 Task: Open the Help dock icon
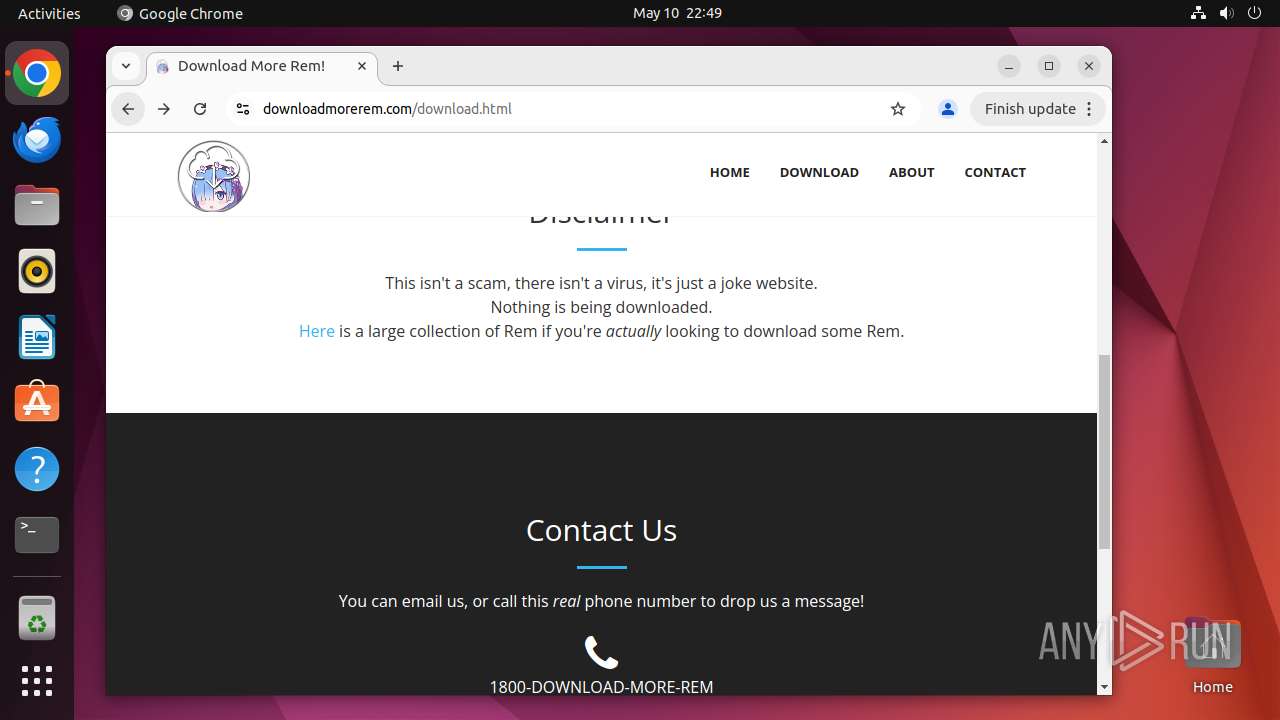(37, 469)
